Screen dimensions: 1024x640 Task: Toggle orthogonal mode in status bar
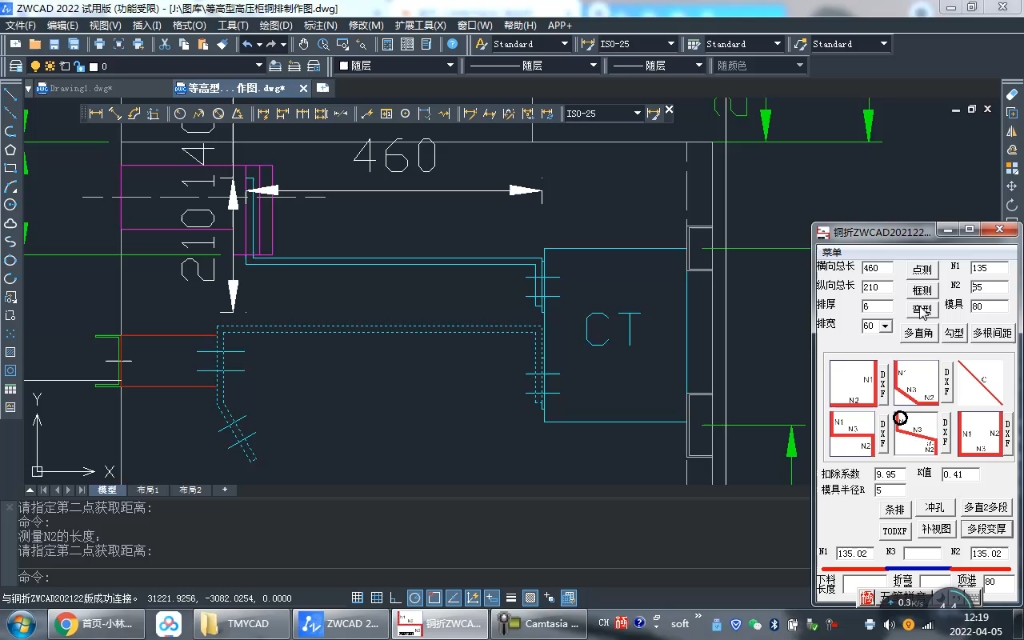point(396,597)
